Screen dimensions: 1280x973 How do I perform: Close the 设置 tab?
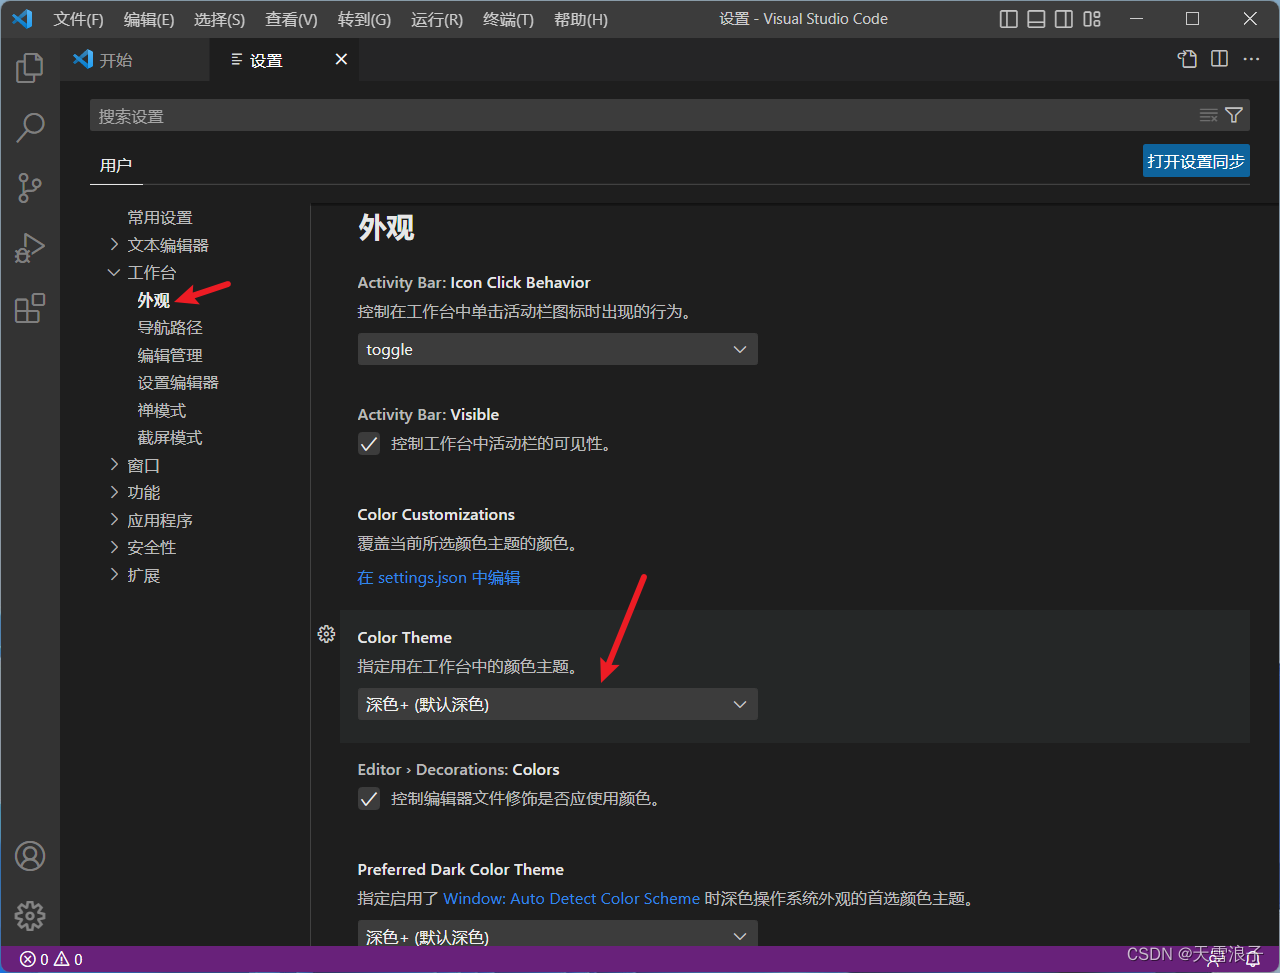[341, 60]
